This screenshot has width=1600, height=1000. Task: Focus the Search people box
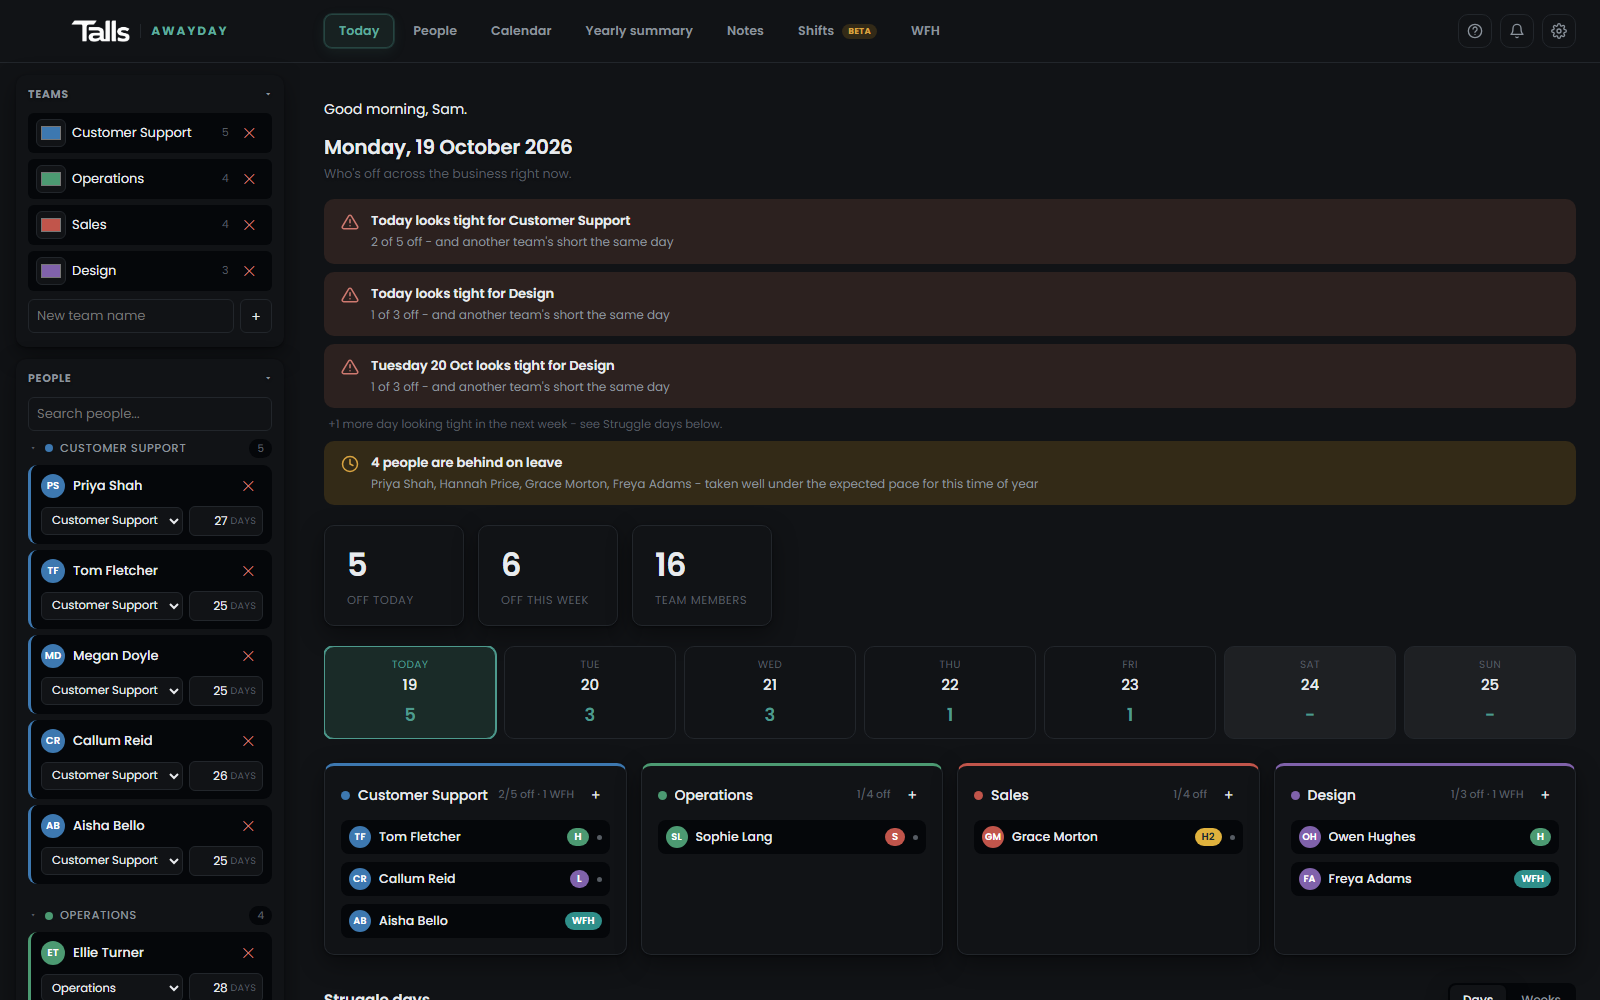pos(150,414)
